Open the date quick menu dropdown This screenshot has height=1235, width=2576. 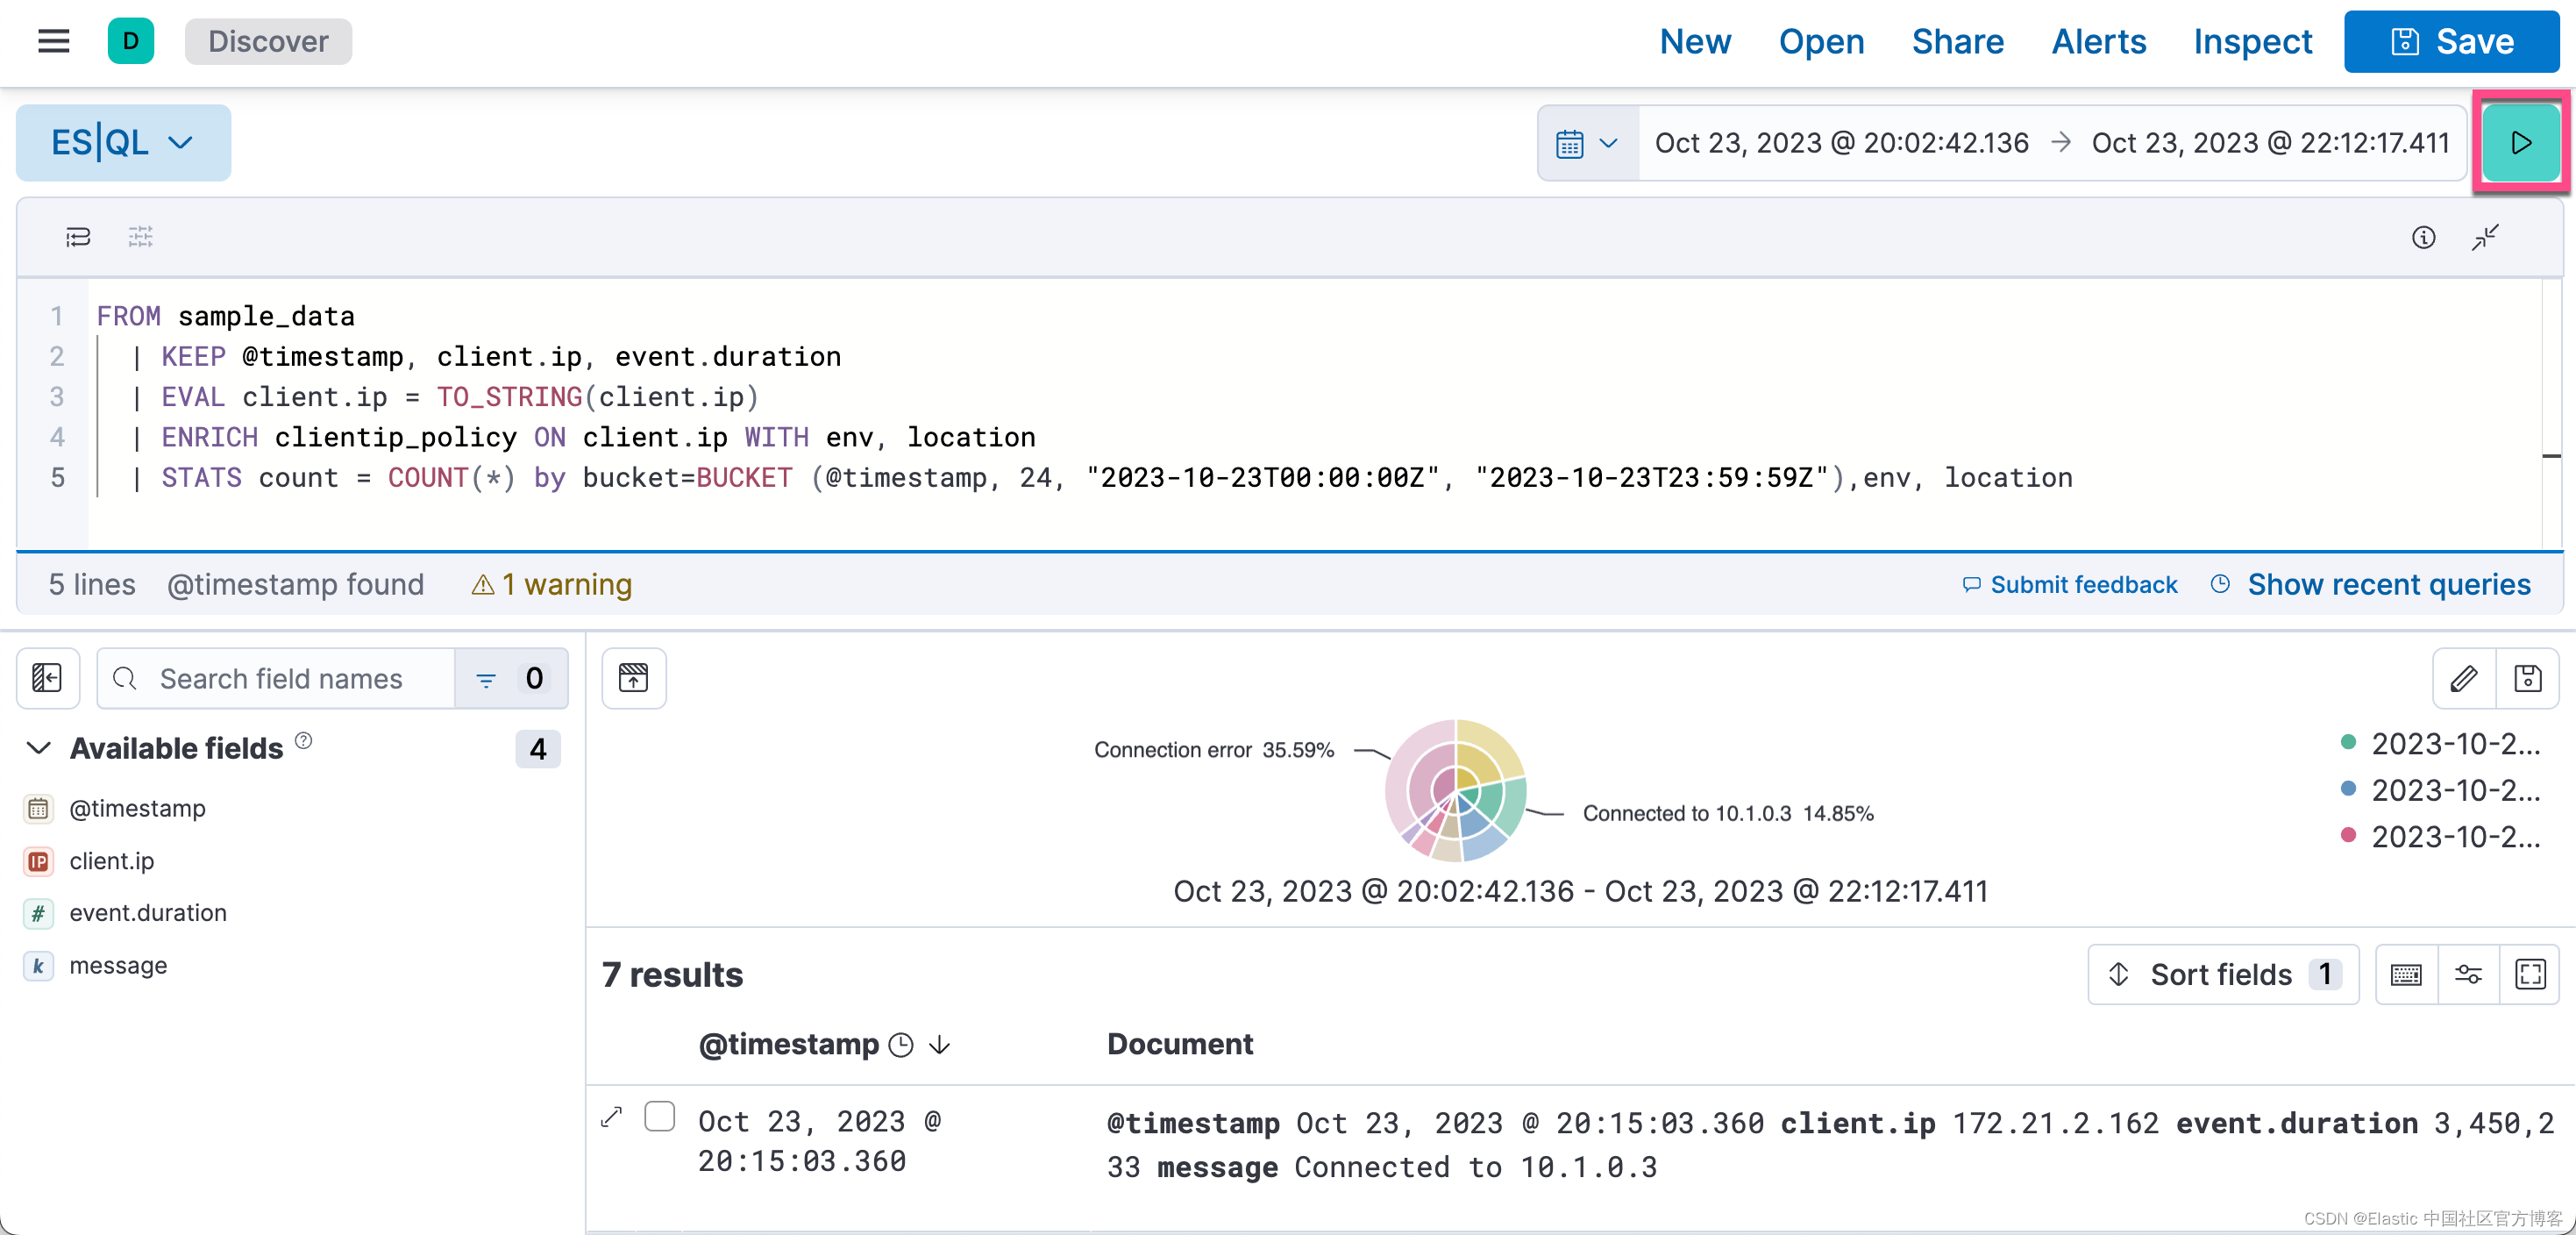point(1587,143)
